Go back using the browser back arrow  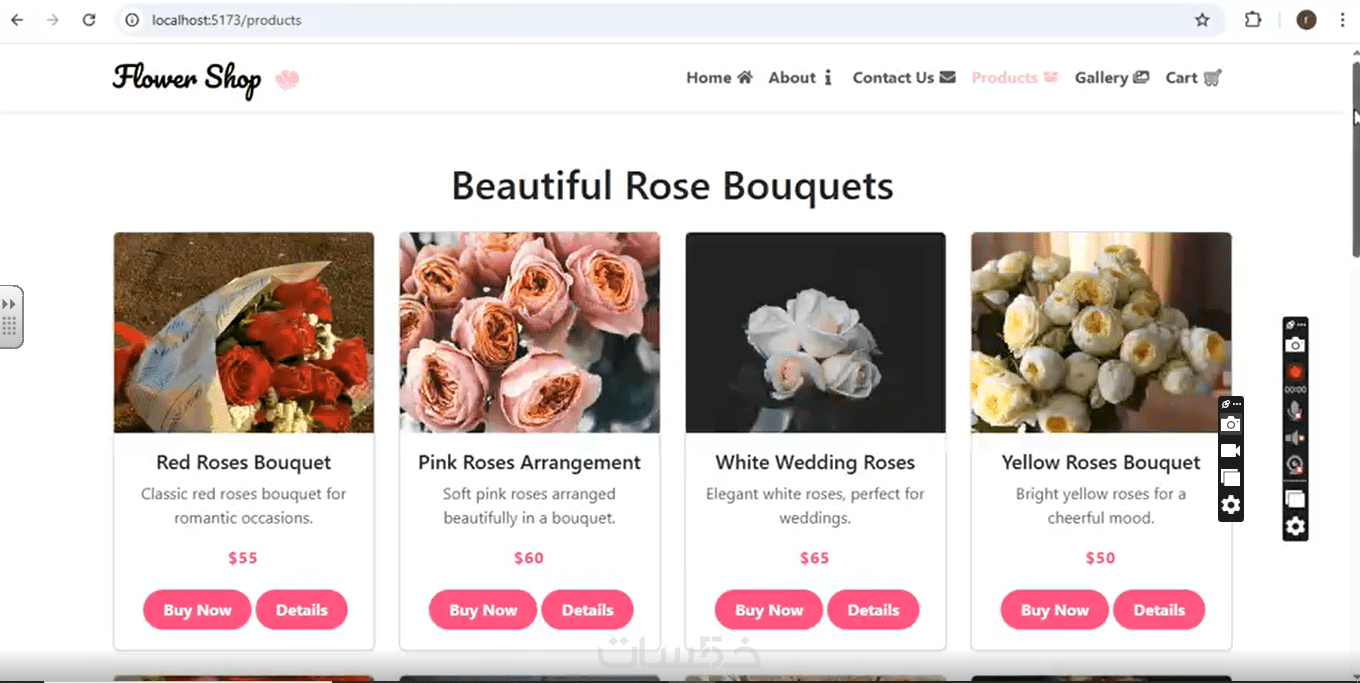[17, 20]
